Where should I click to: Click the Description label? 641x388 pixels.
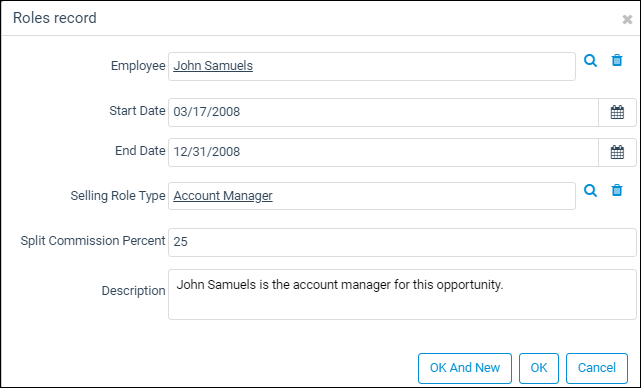pyautogui.click(x=133, y=291)
